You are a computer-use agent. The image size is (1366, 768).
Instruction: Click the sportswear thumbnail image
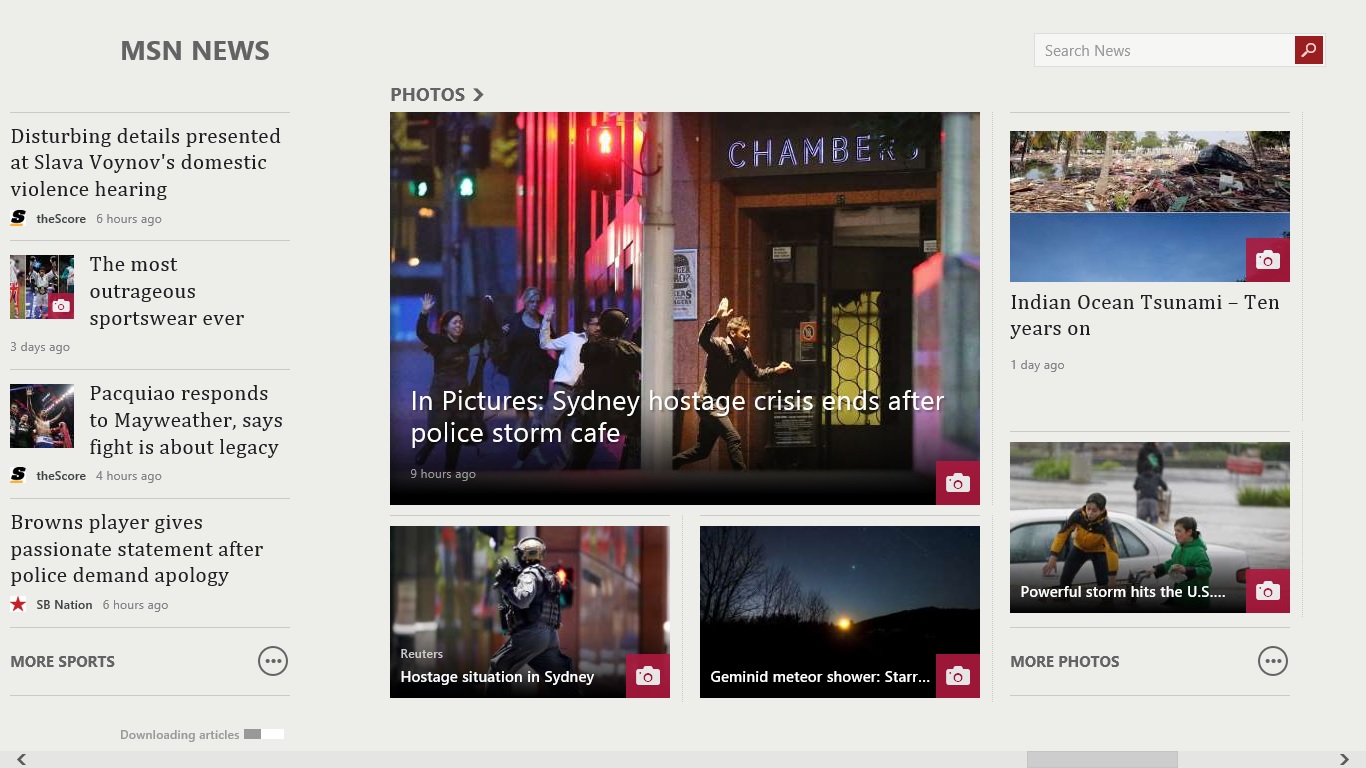(x=42, y=287)
